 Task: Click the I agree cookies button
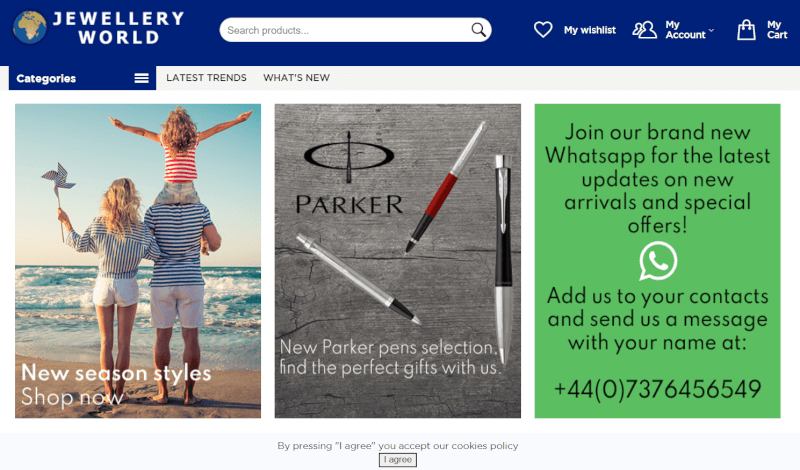pyautogui.click(x=397, y=460)
